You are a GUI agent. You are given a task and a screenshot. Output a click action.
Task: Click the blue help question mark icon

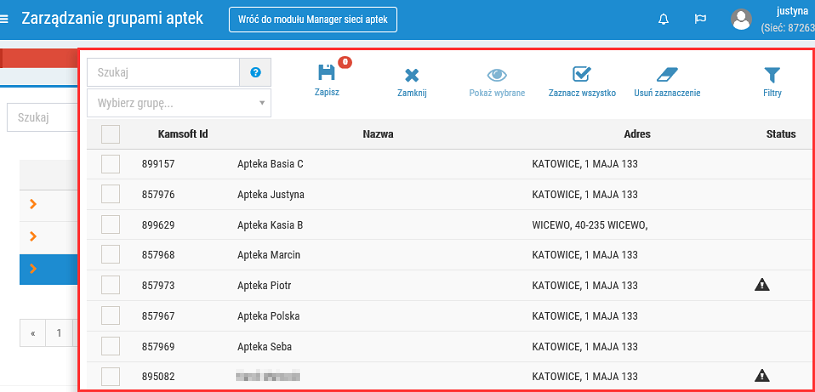point(255,73)
